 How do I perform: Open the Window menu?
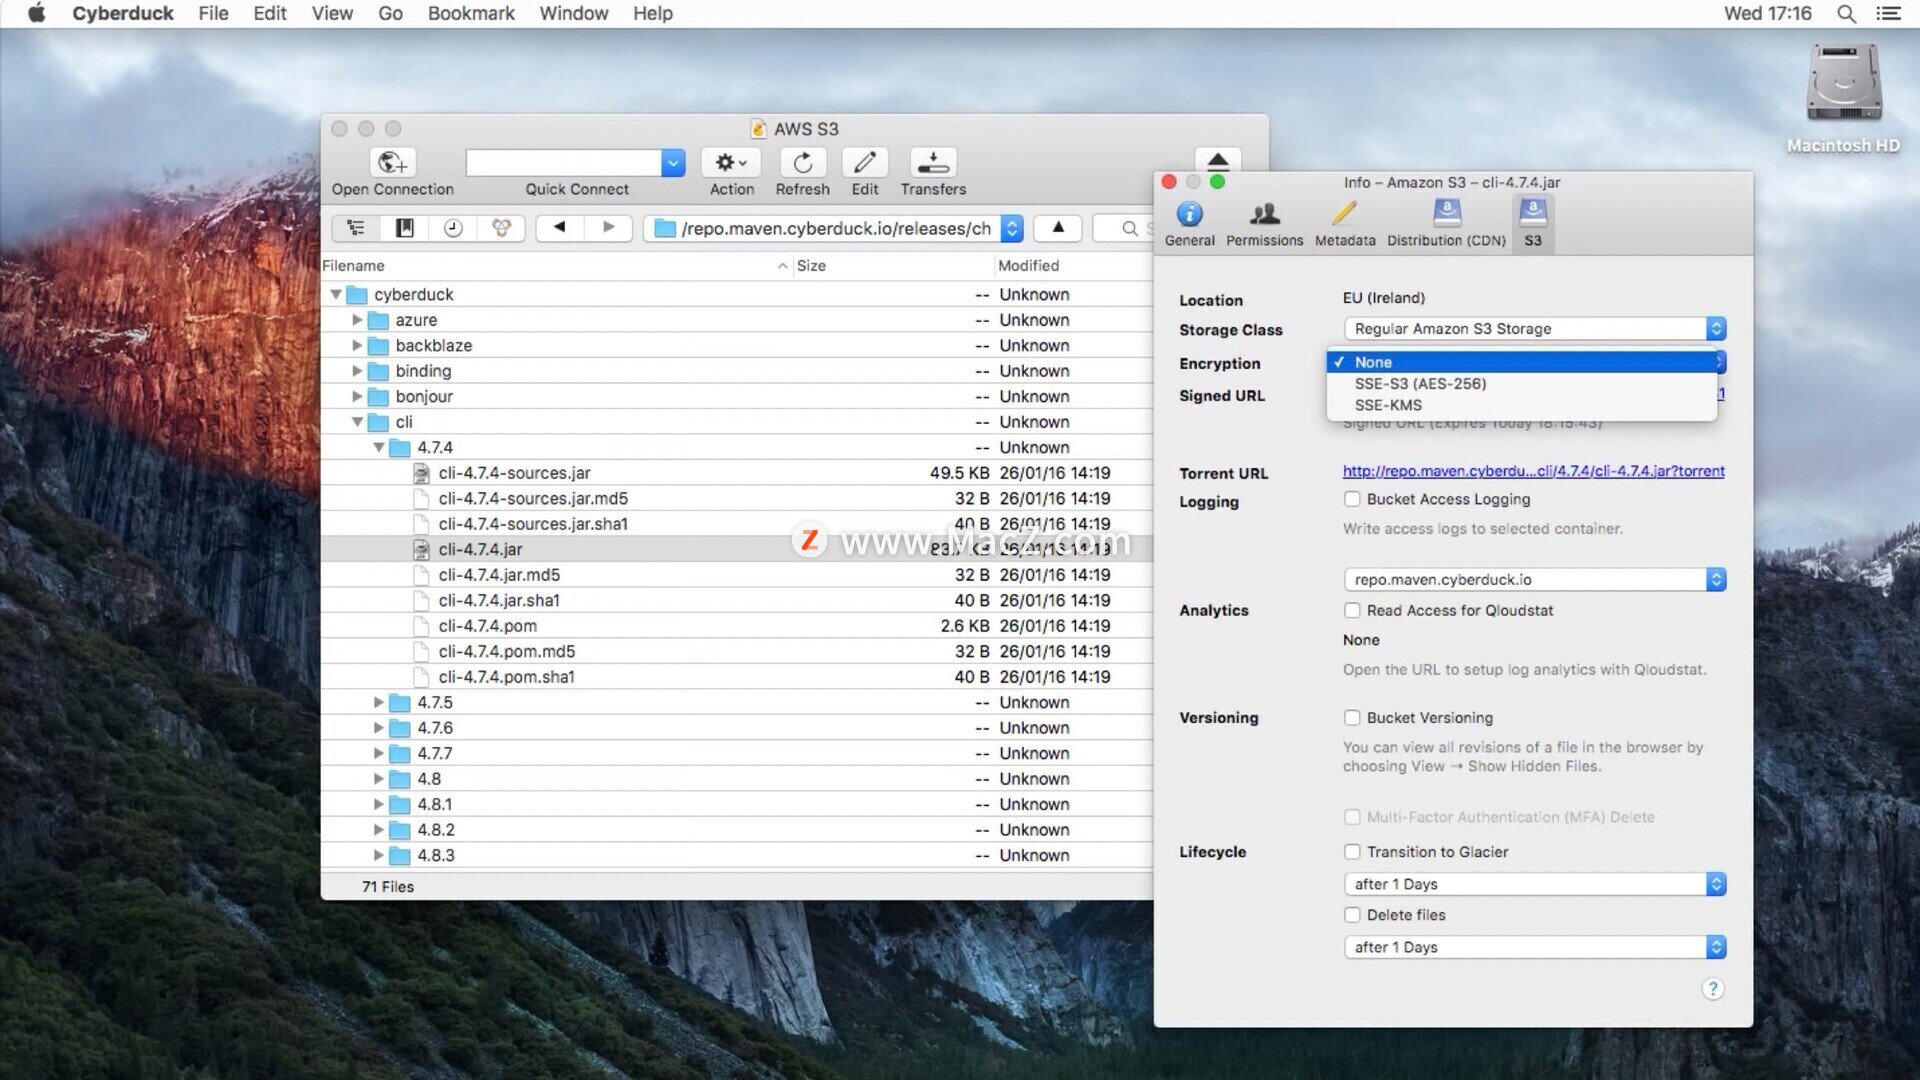click(x=574, y=13)
